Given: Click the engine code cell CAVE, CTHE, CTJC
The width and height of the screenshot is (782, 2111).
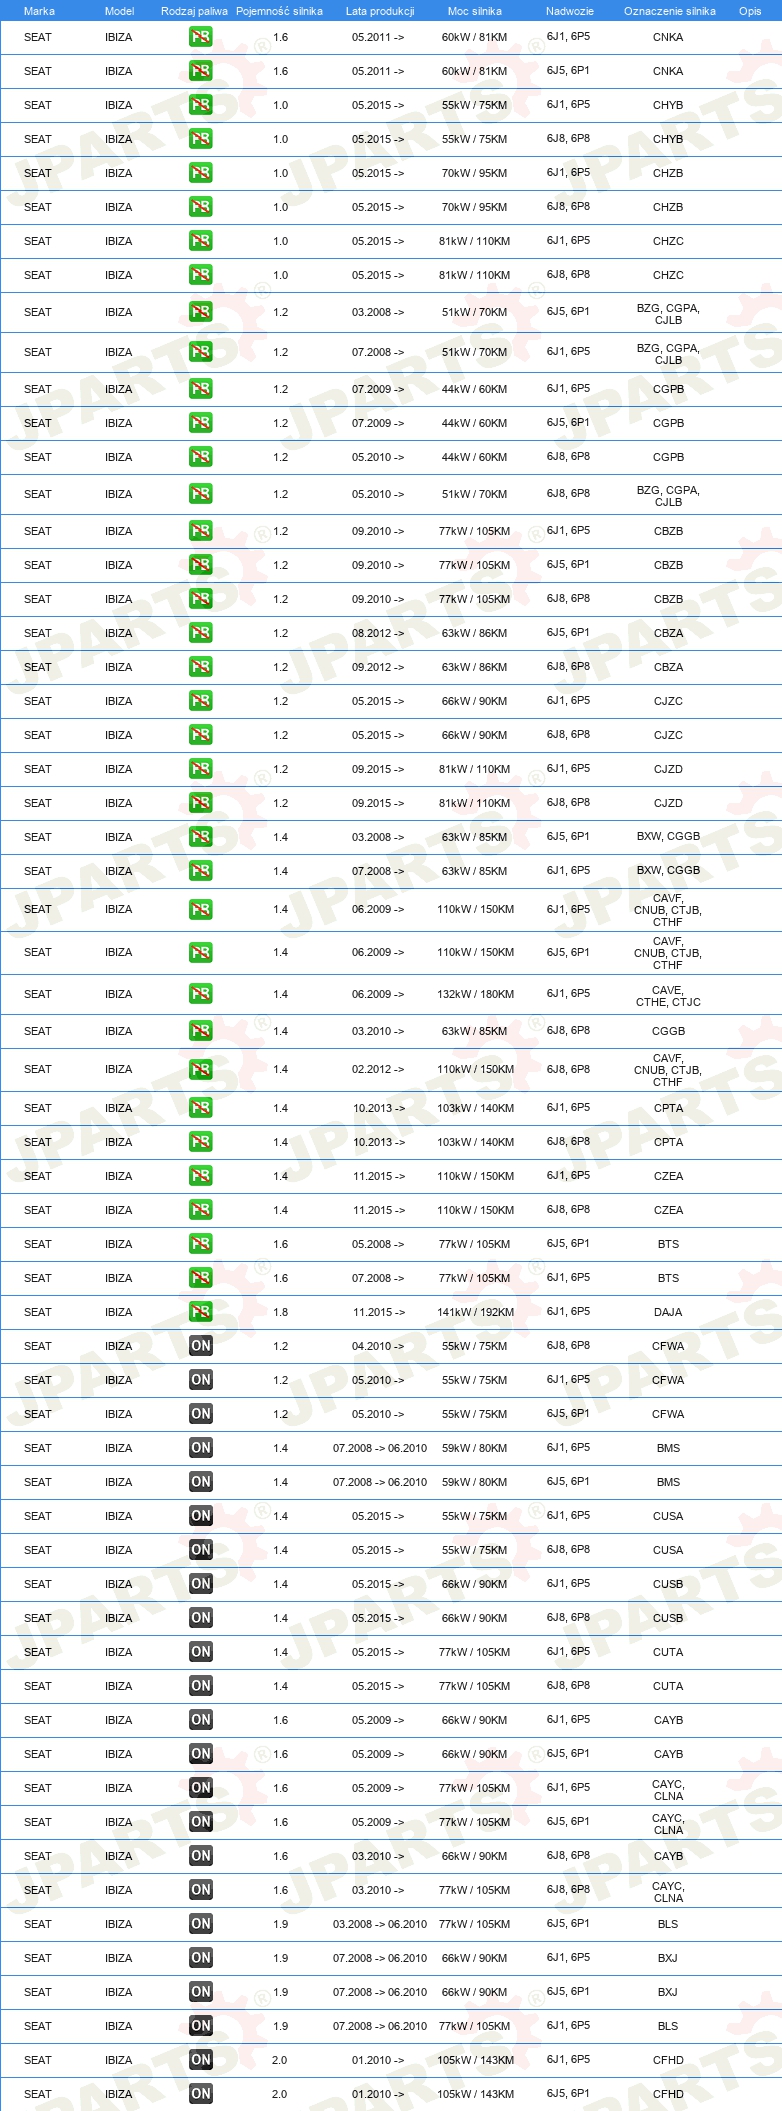Looking at the screenshot, I should (x=668, y=996).
